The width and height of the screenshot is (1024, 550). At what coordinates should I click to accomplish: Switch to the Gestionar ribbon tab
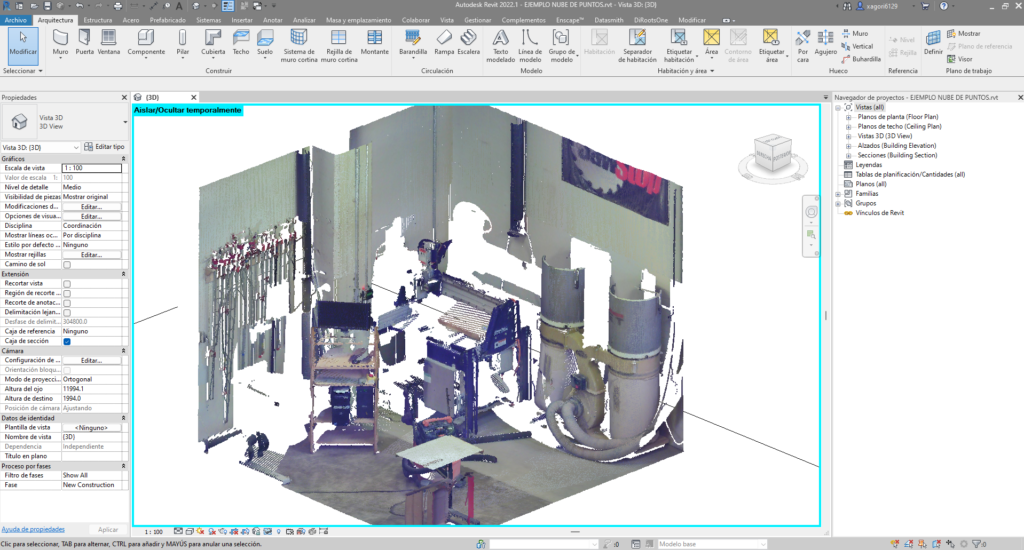point(478,20)
